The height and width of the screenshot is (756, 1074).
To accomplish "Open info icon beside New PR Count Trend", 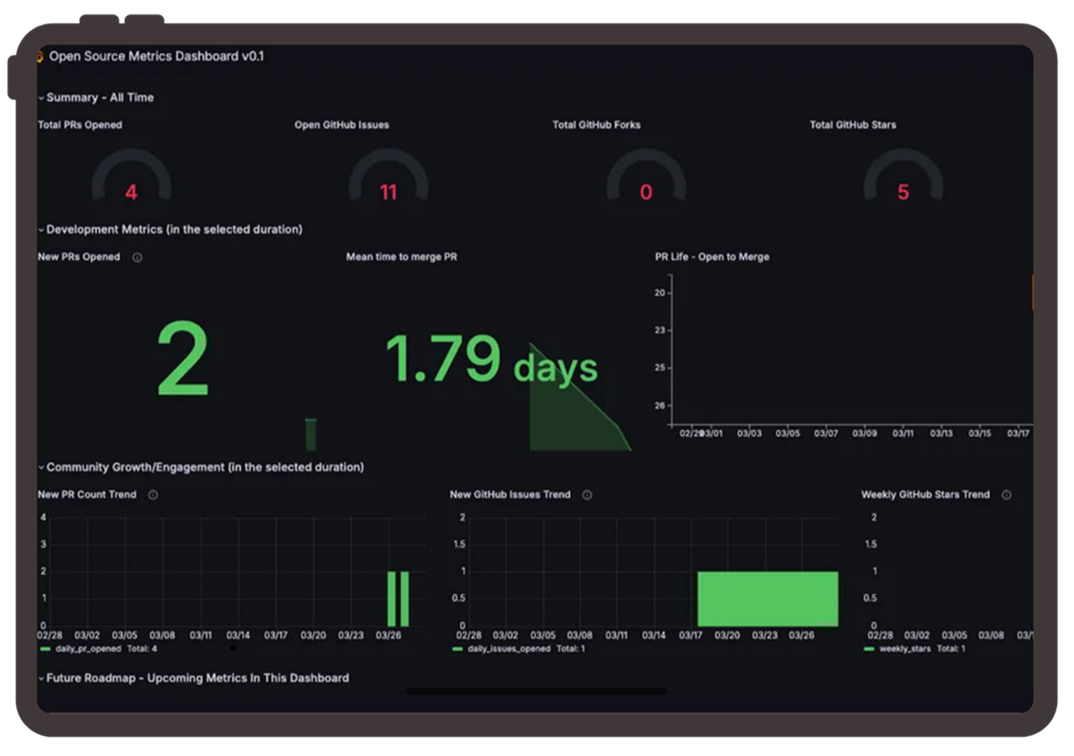I will click(153, 495).
